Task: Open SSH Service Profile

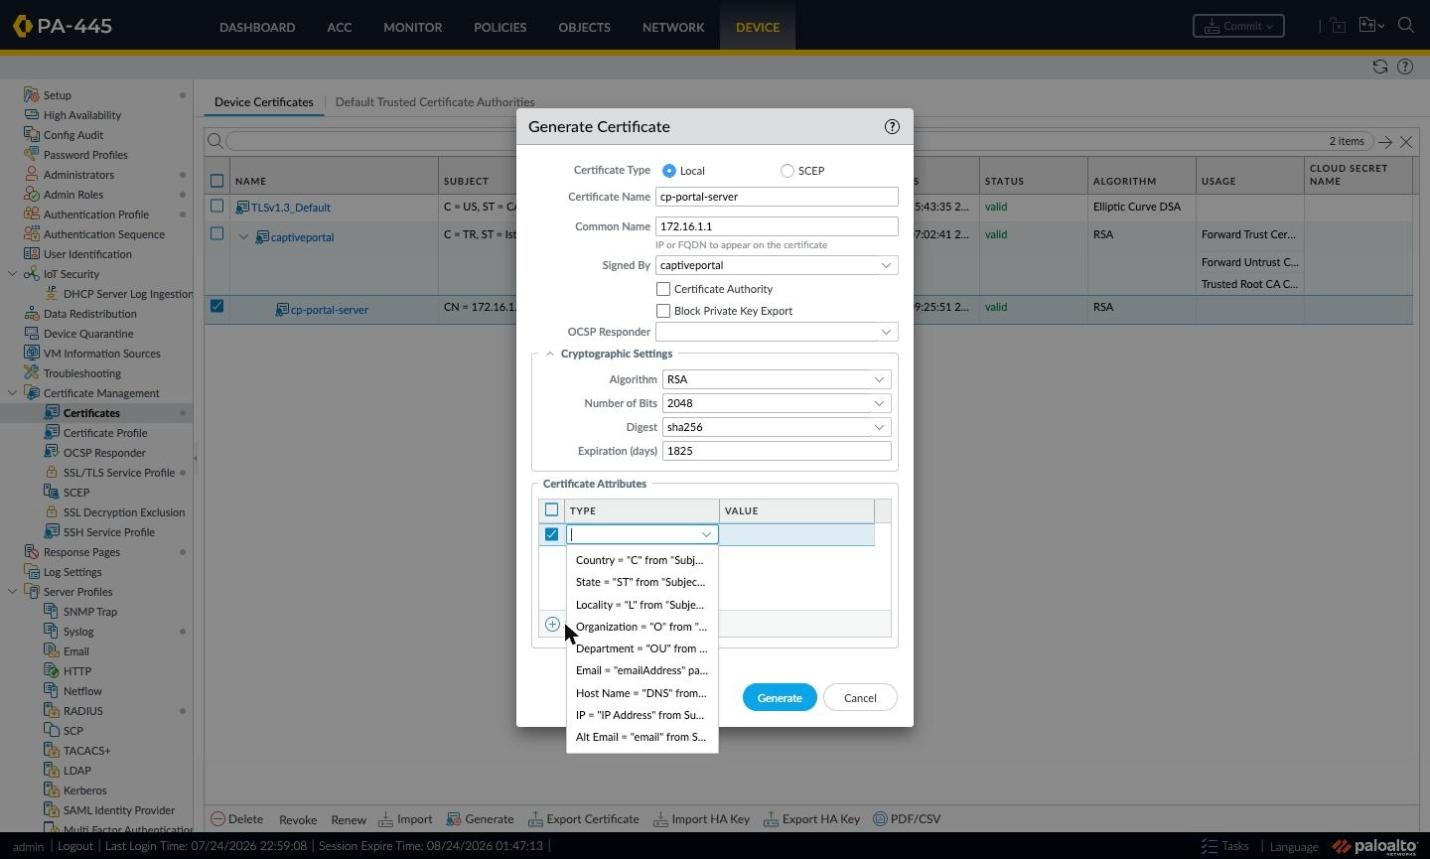Action: 109,532
